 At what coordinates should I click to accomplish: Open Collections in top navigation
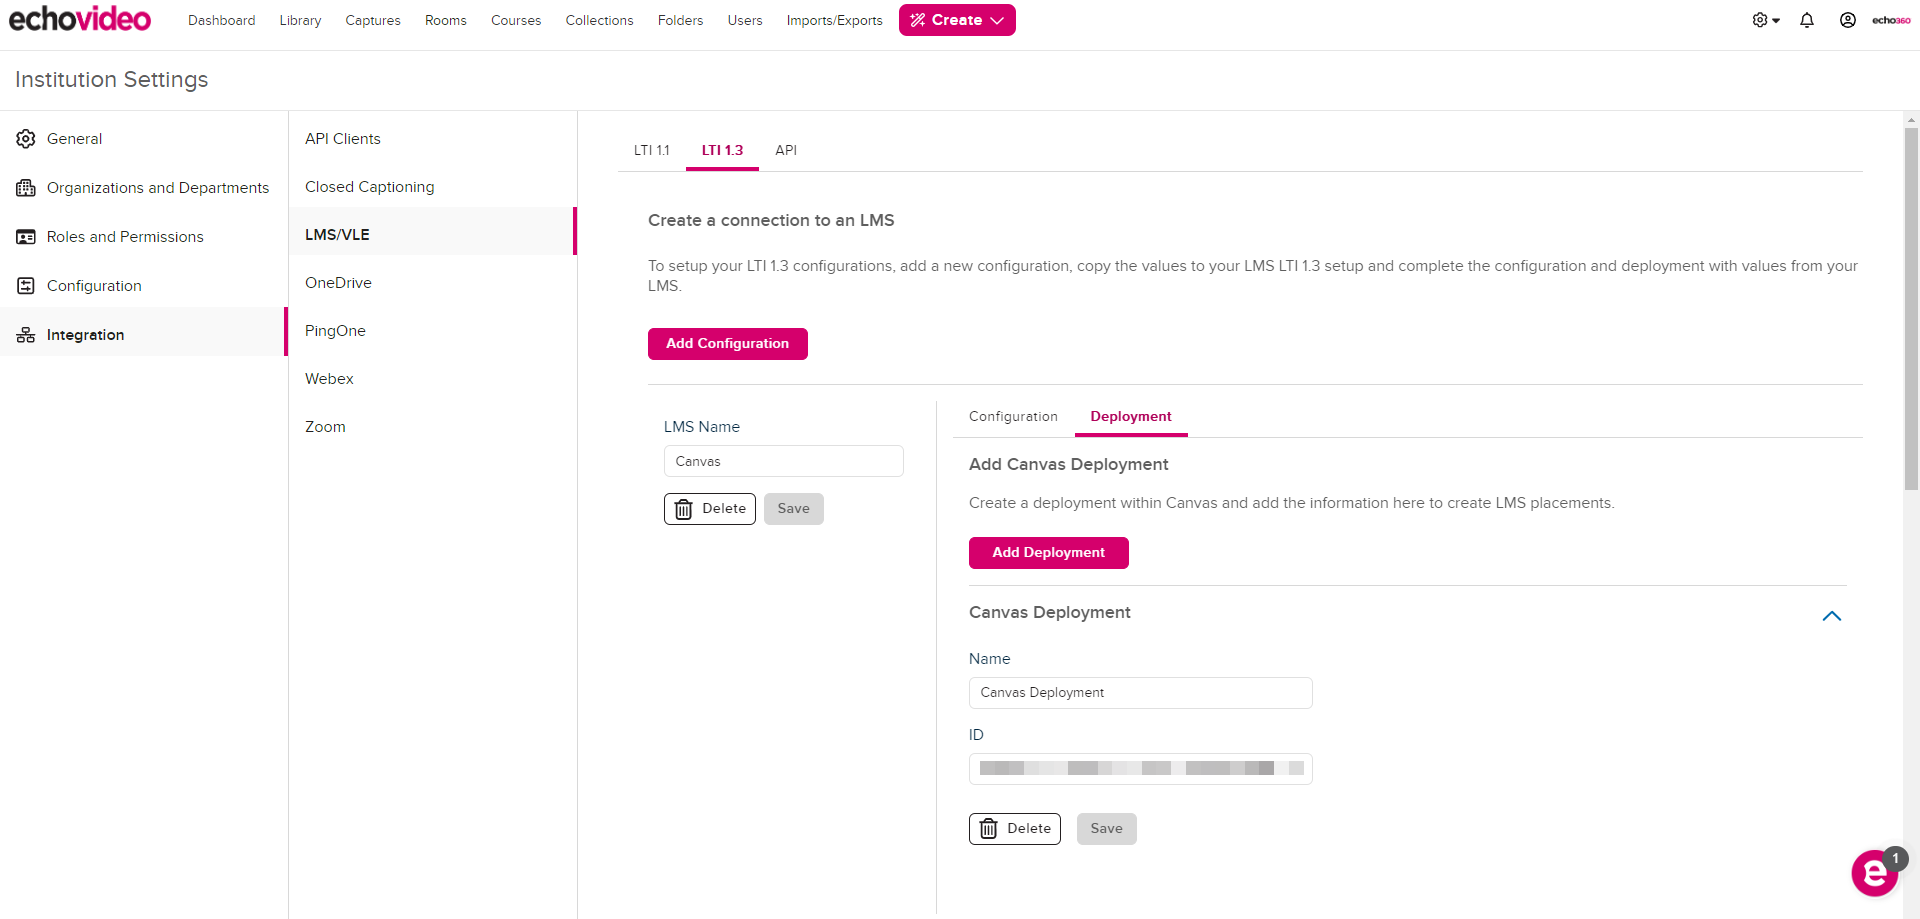point(599,20)
